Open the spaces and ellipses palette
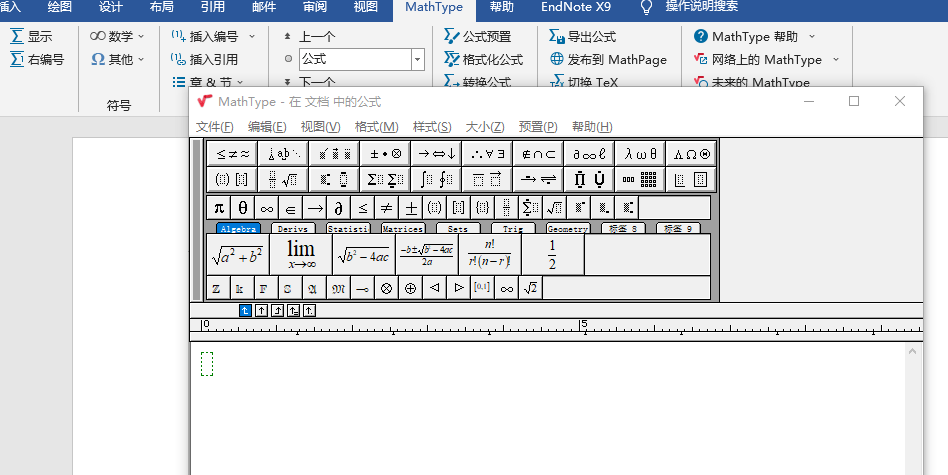 point(283,153)
